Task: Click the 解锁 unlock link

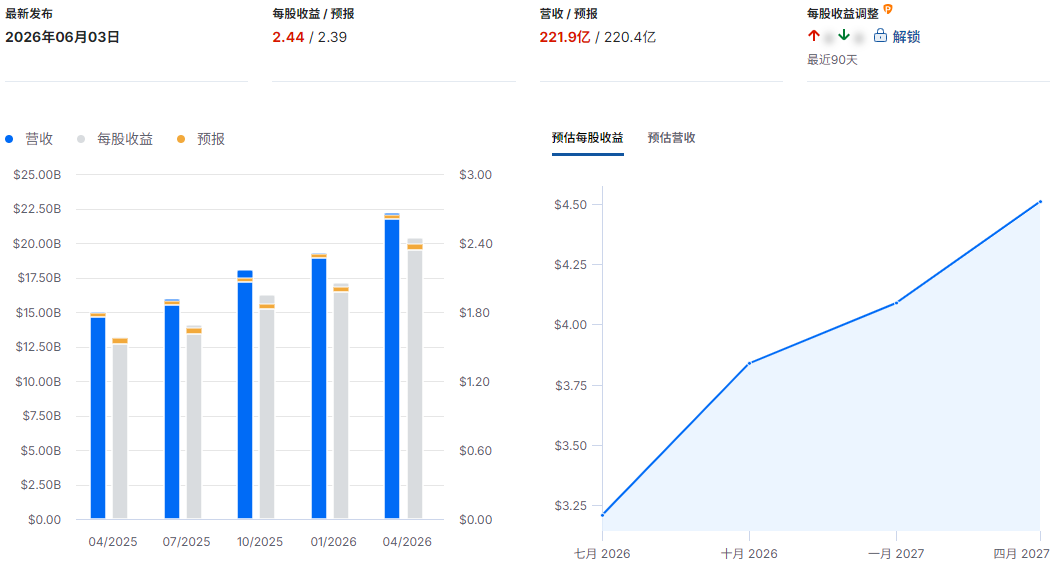Action: (906, 36)
